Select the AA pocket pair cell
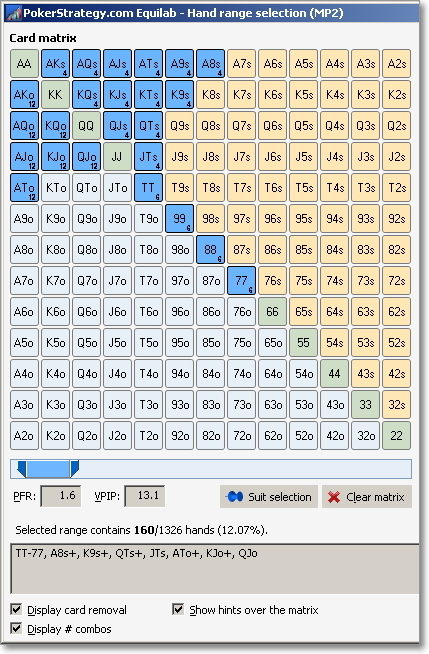429x654 pixels. (x=24, y=64)
